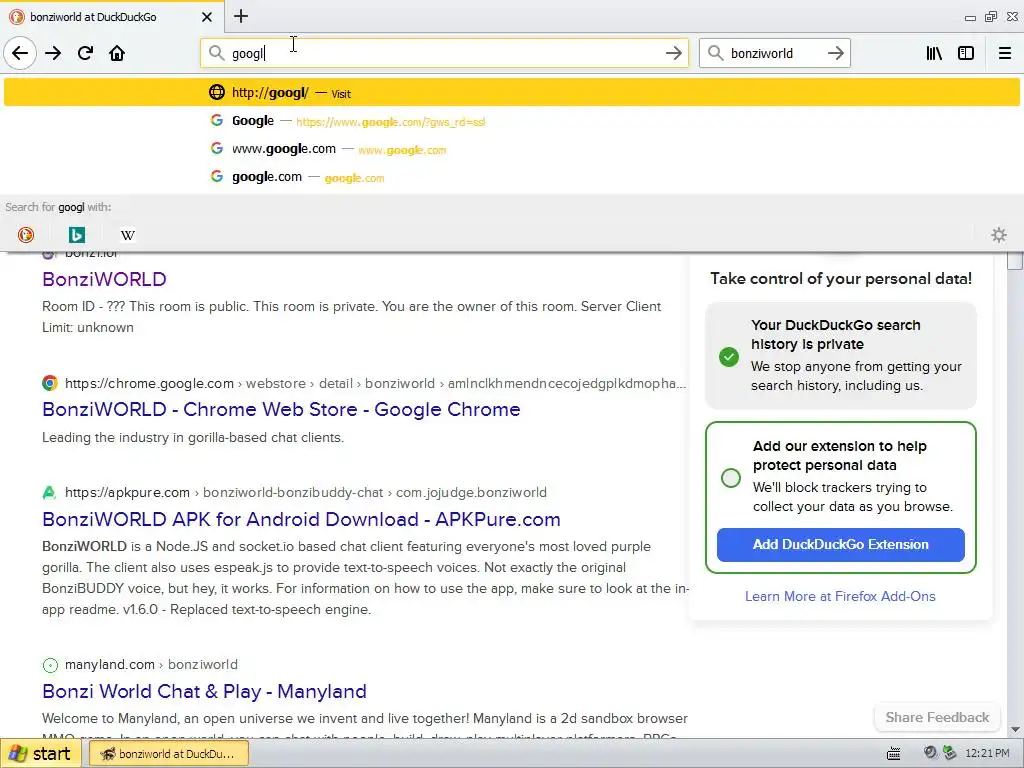This screenshot has width=1024, height=768.
Task: Choose the www.google.com suggestion
Action: [x=512, y=149]
